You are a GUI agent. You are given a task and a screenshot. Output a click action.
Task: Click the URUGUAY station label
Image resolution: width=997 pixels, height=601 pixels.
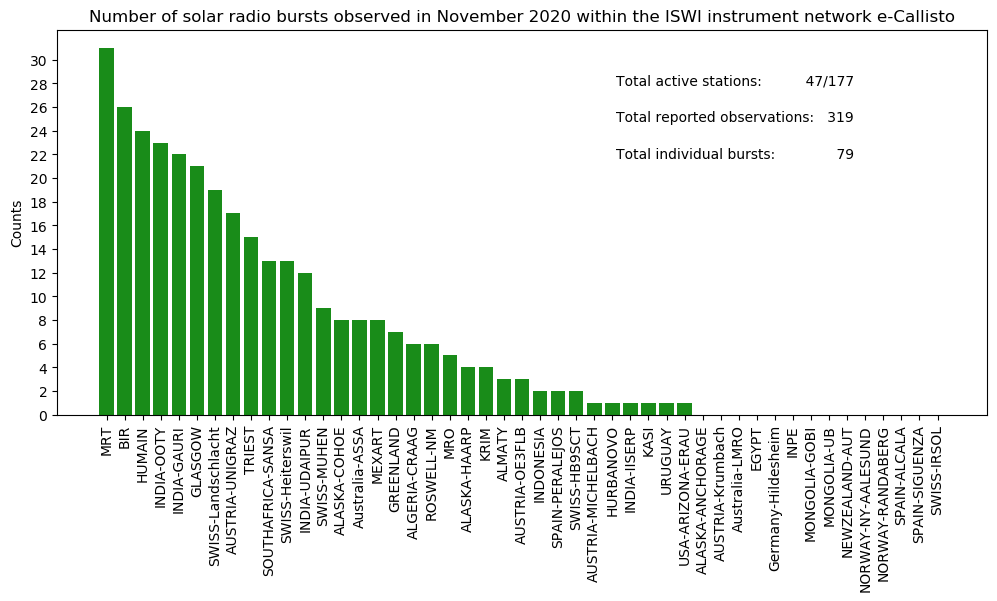click(665, 461)
